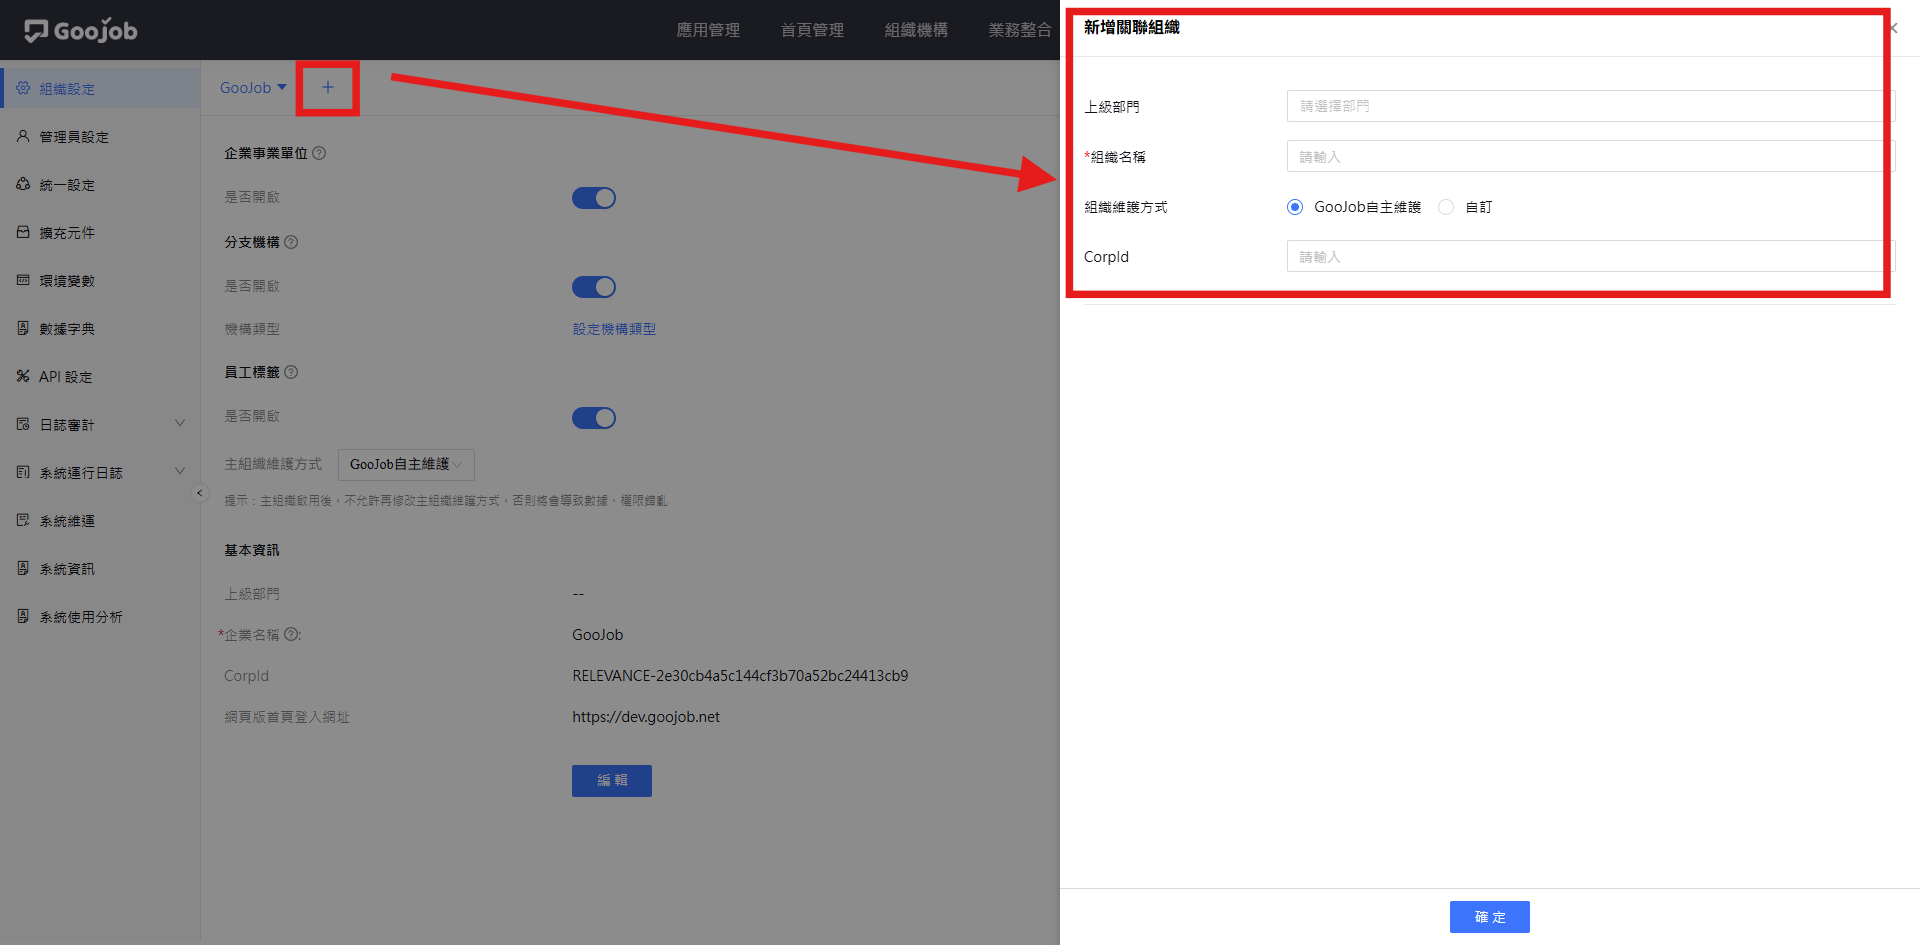Click the RELEVANCE CorpId value text
Screen dimensions: 1920x945
(740, 676)
